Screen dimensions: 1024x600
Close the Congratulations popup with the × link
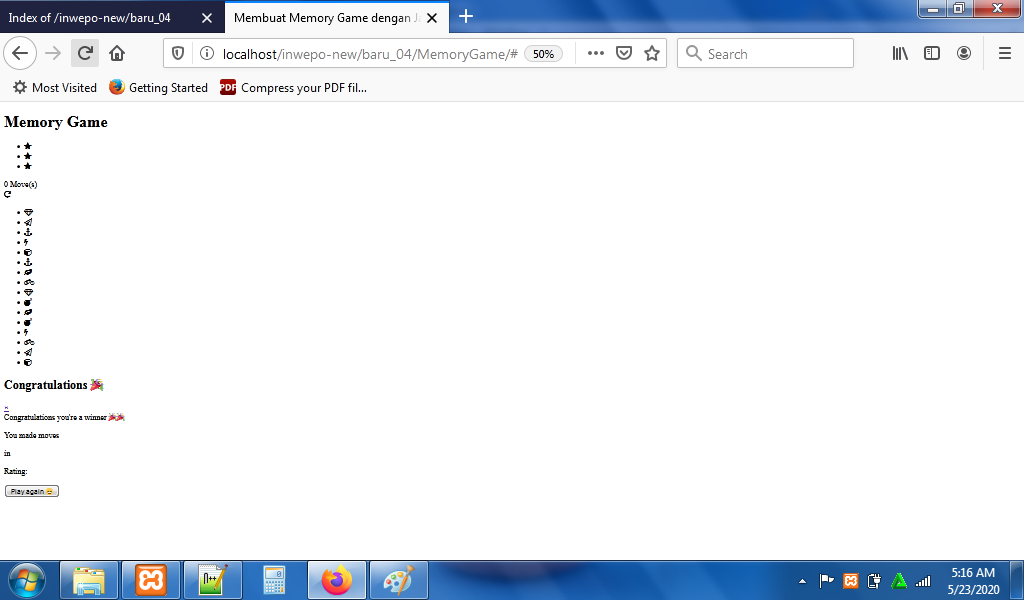click(6, 407)
